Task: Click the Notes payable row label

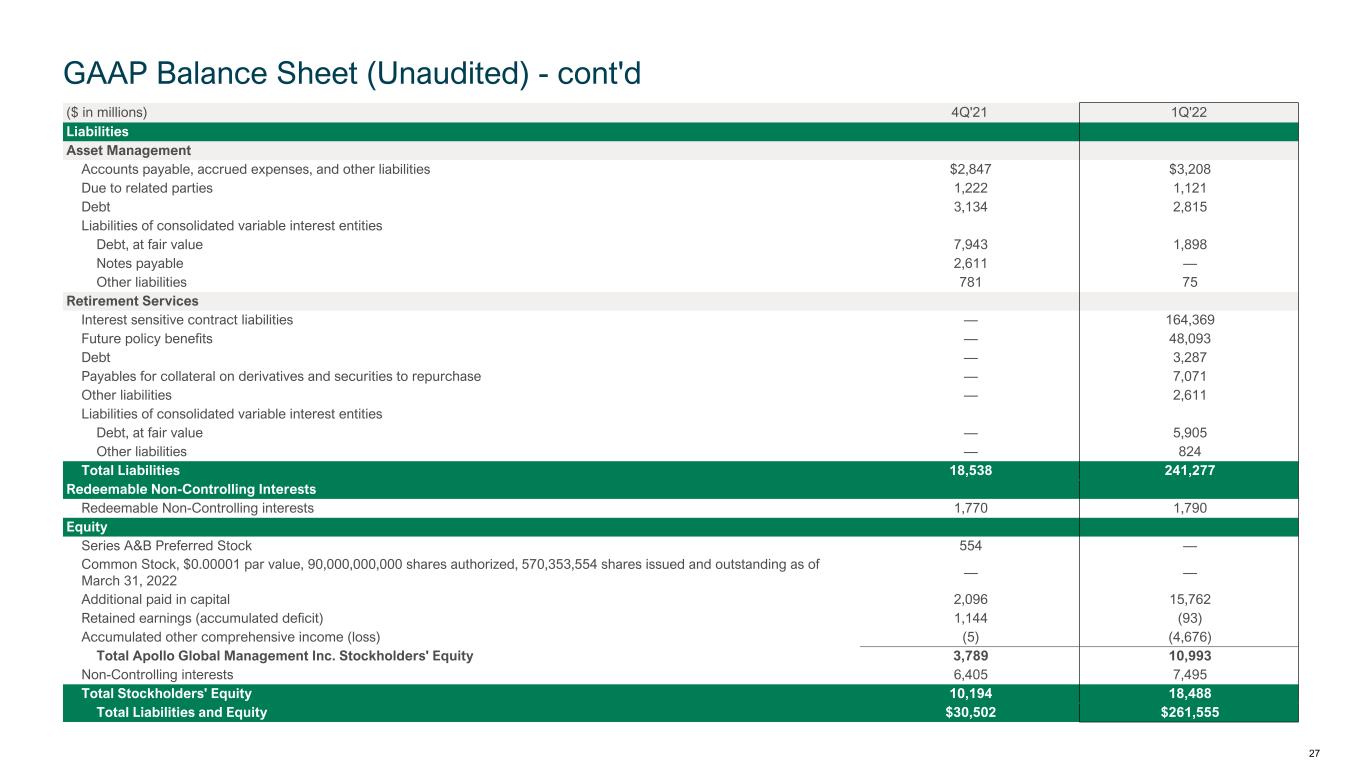Action: tap(140, 263)
